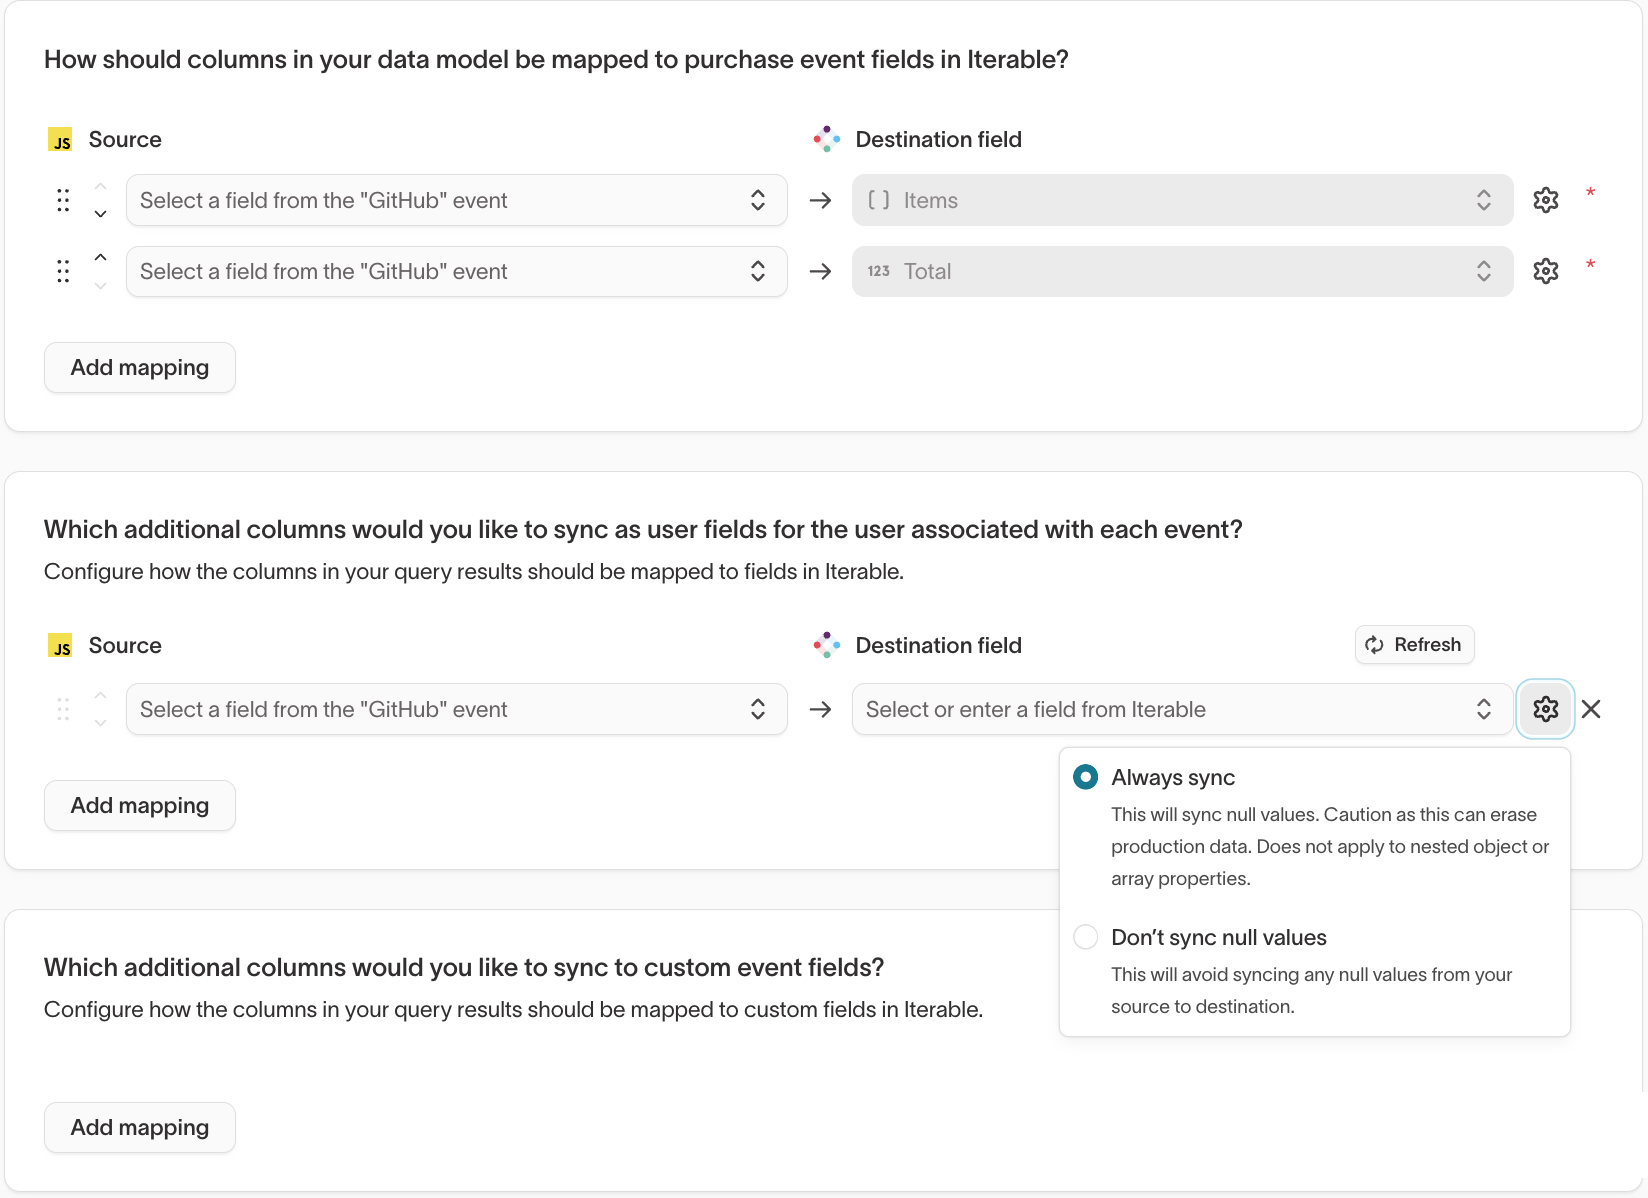Move Total mapping row up
The width and height of the screenshot is (1648, 1198).
100,258
